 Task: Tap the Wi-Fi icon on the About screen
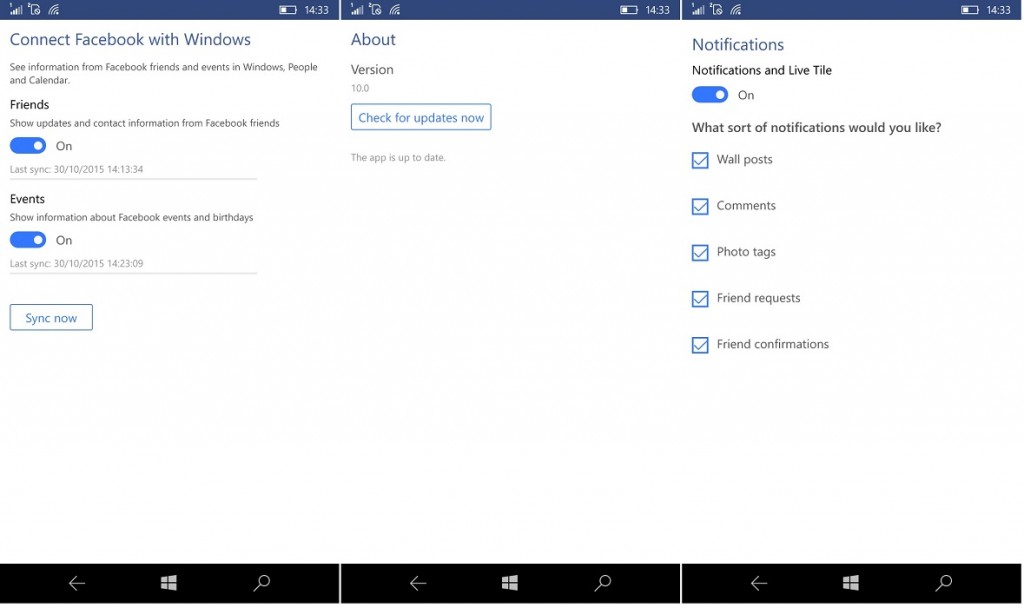coord(394,10)
